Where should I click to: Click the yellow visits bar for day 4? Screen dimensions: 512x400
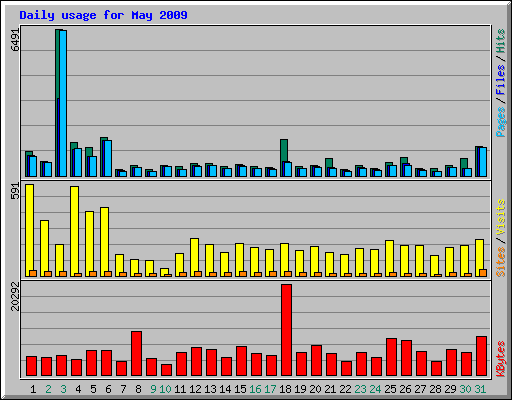click(74, 231)
